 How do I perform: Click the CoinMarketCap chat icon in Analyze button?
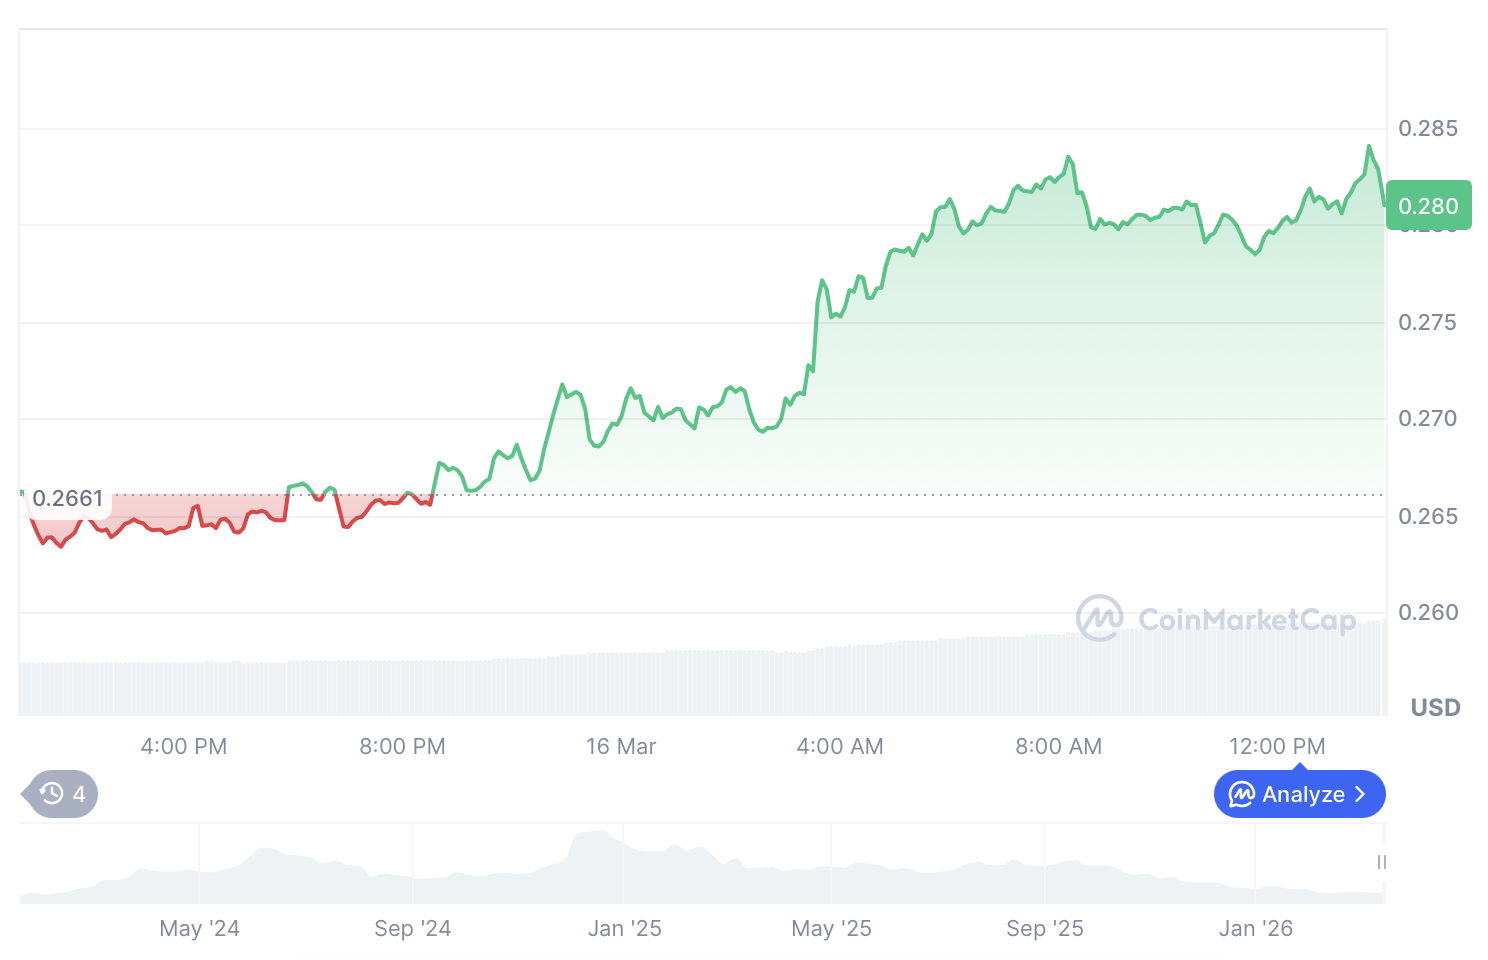(1241, 794)
